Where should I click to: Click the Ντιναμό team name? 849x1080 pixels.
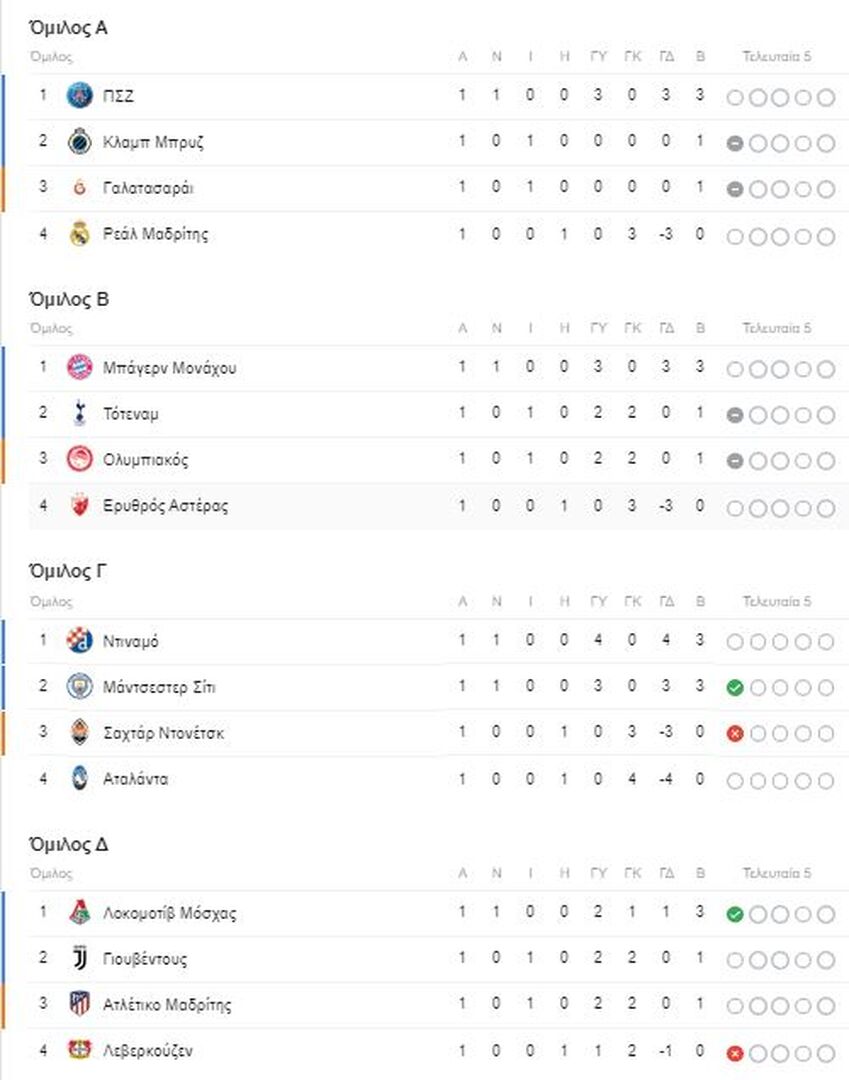click(x=130, y=641)
